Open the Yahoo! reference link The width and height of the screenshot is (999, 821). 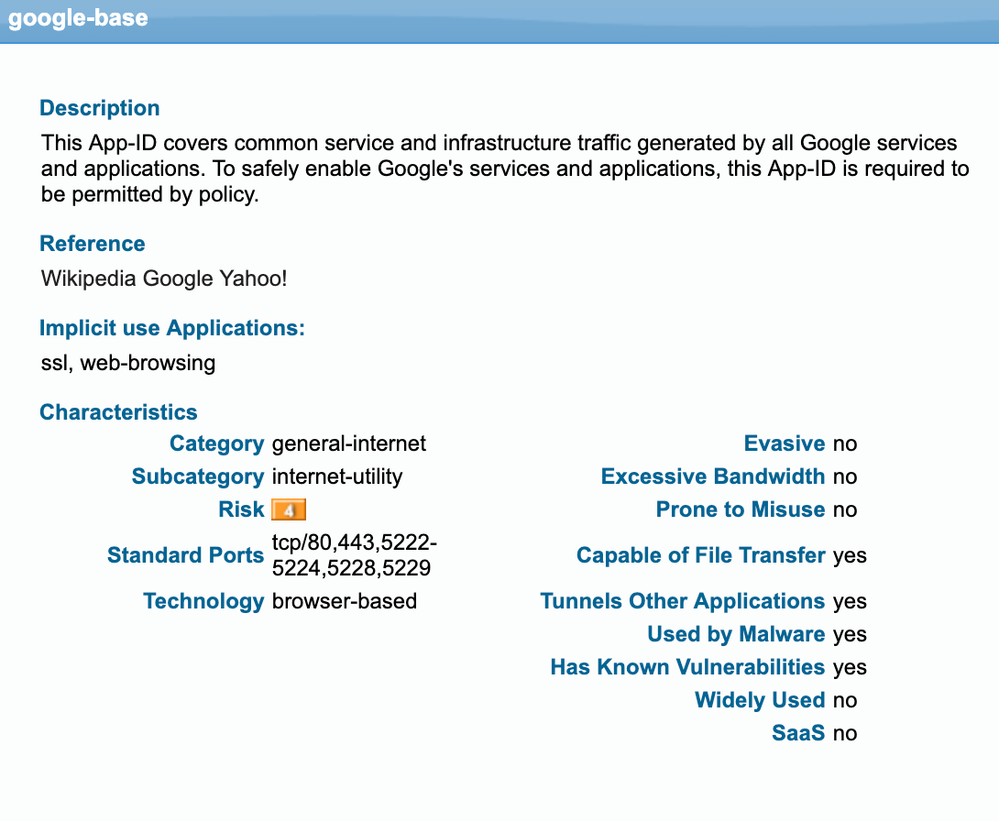coord(253,278)
